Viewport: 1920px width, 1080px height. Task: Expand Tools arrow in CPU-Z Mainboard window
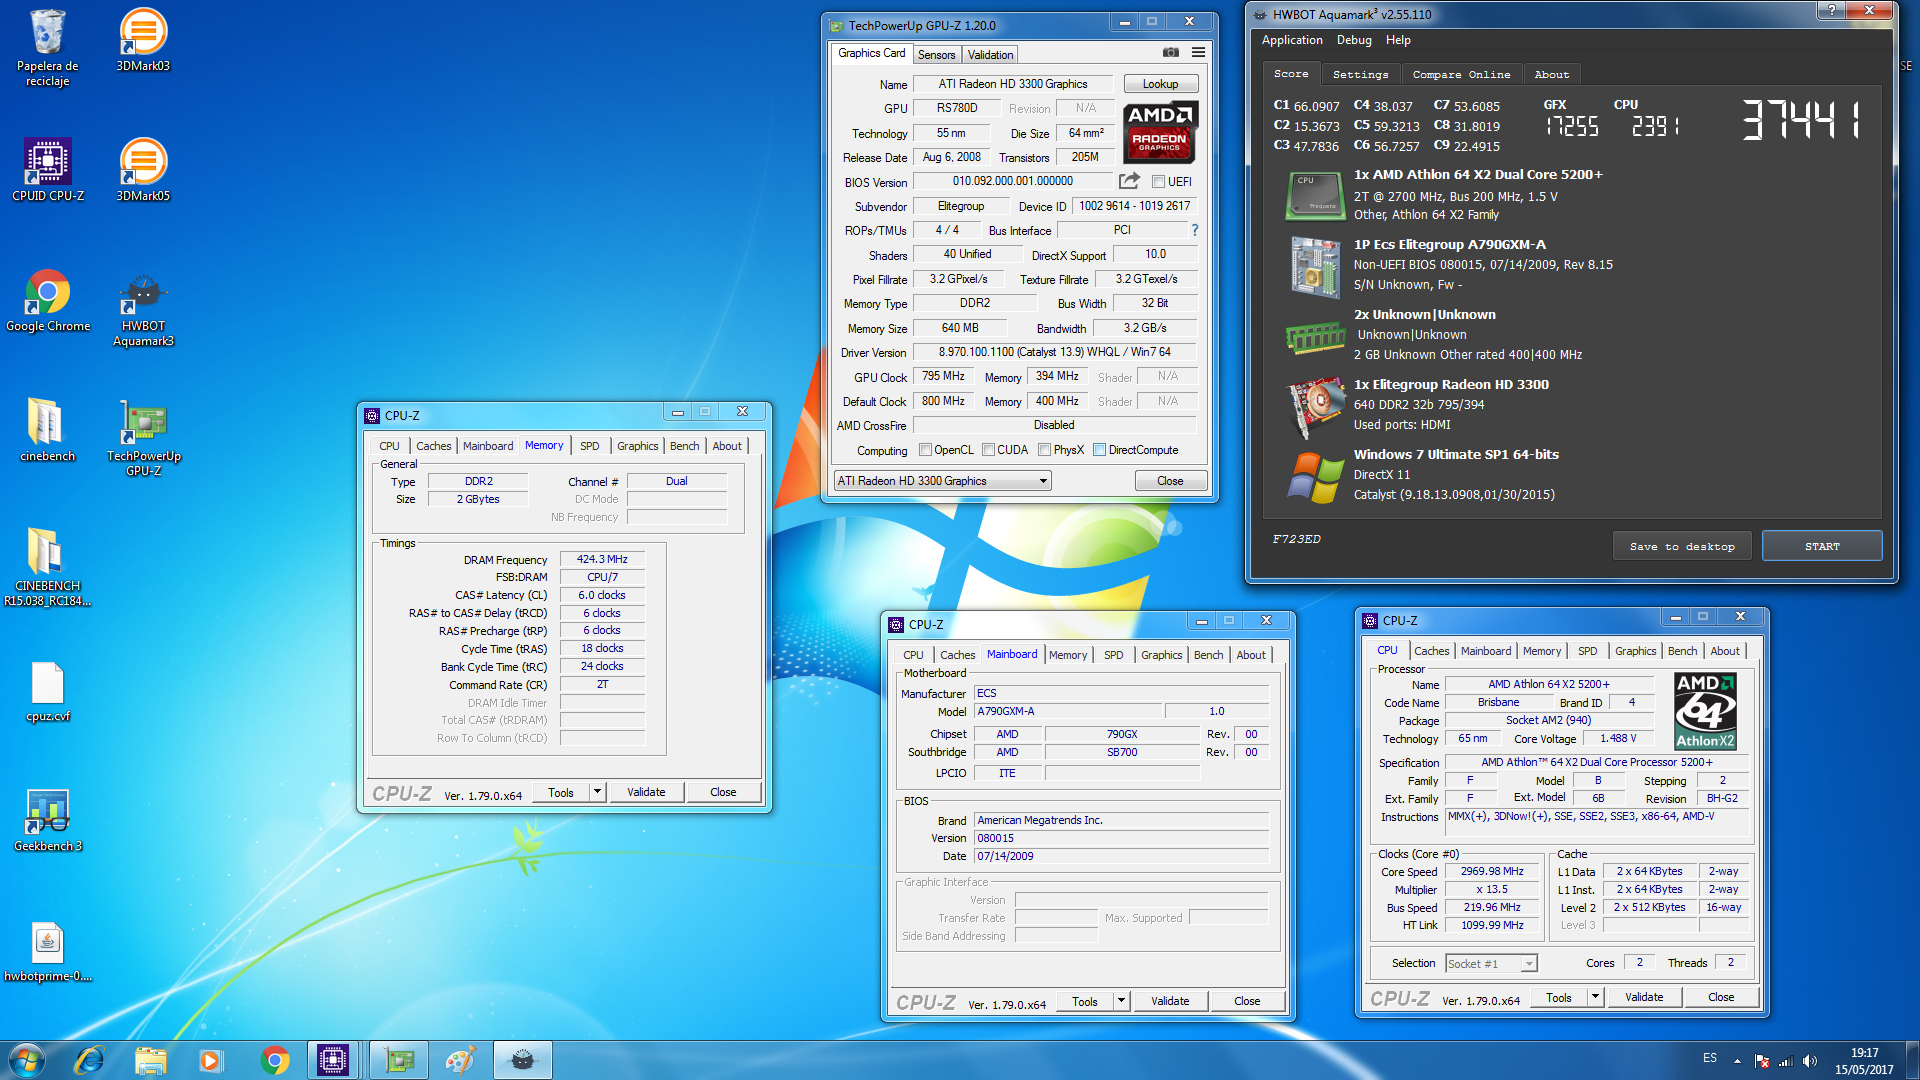(1121, 1001)
